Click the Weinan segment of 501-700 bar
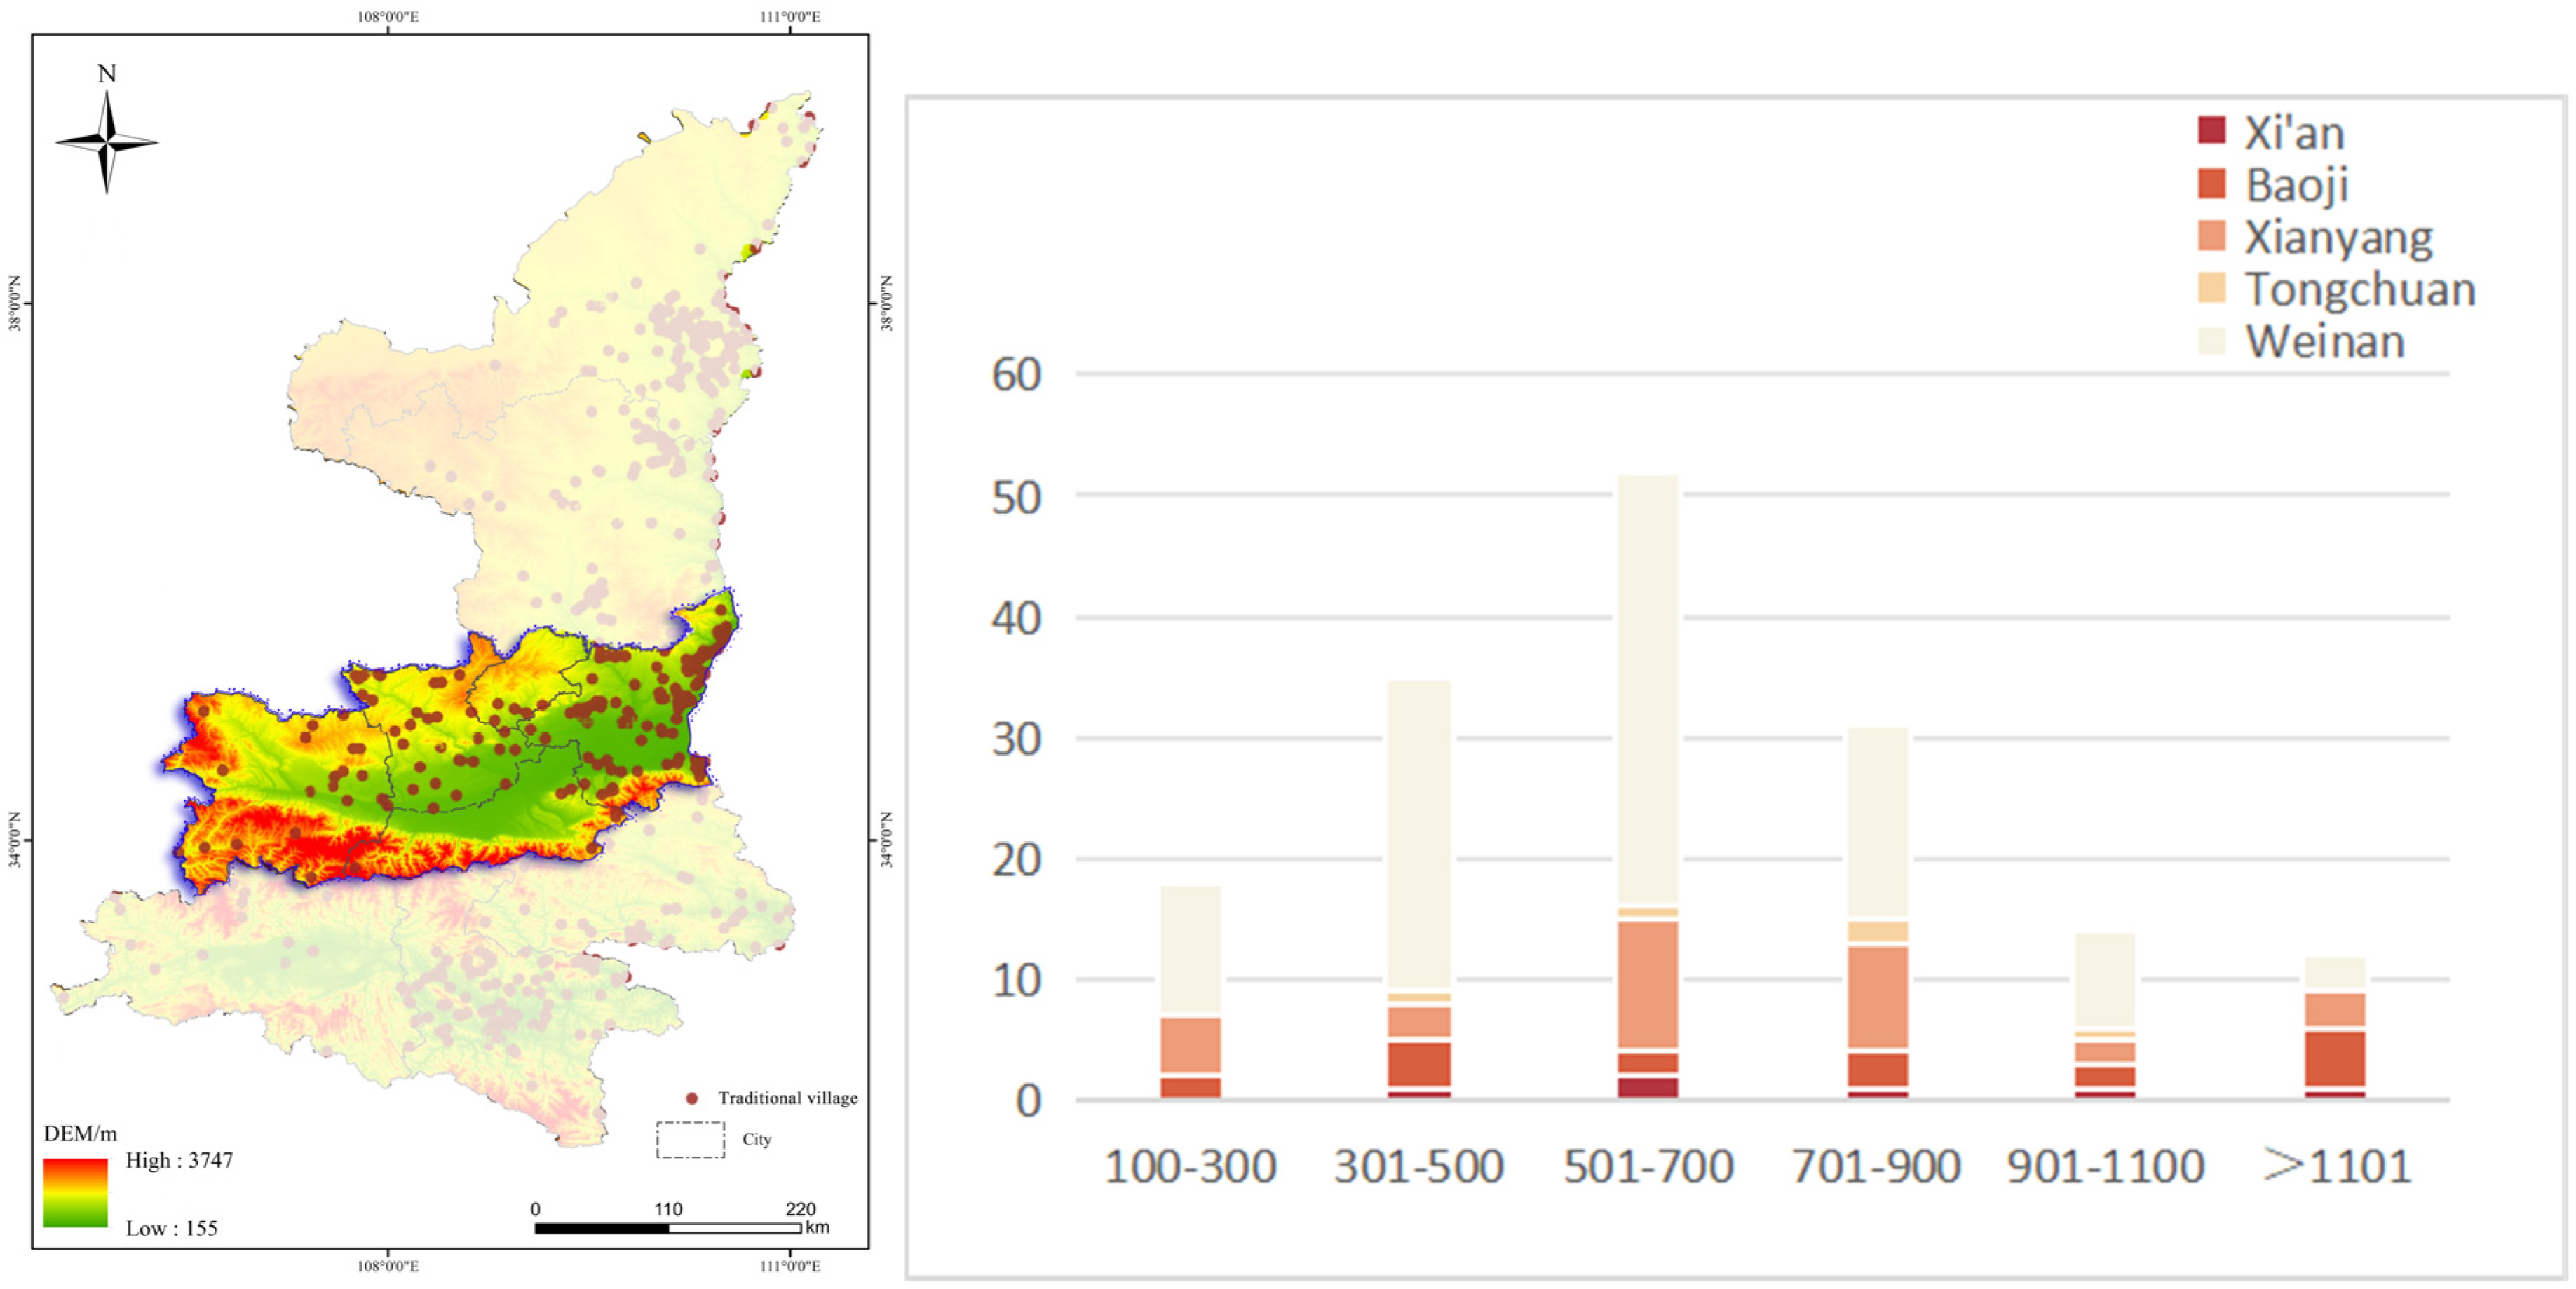This screenshot has height=1289, width=2576. coord(1648,690)
